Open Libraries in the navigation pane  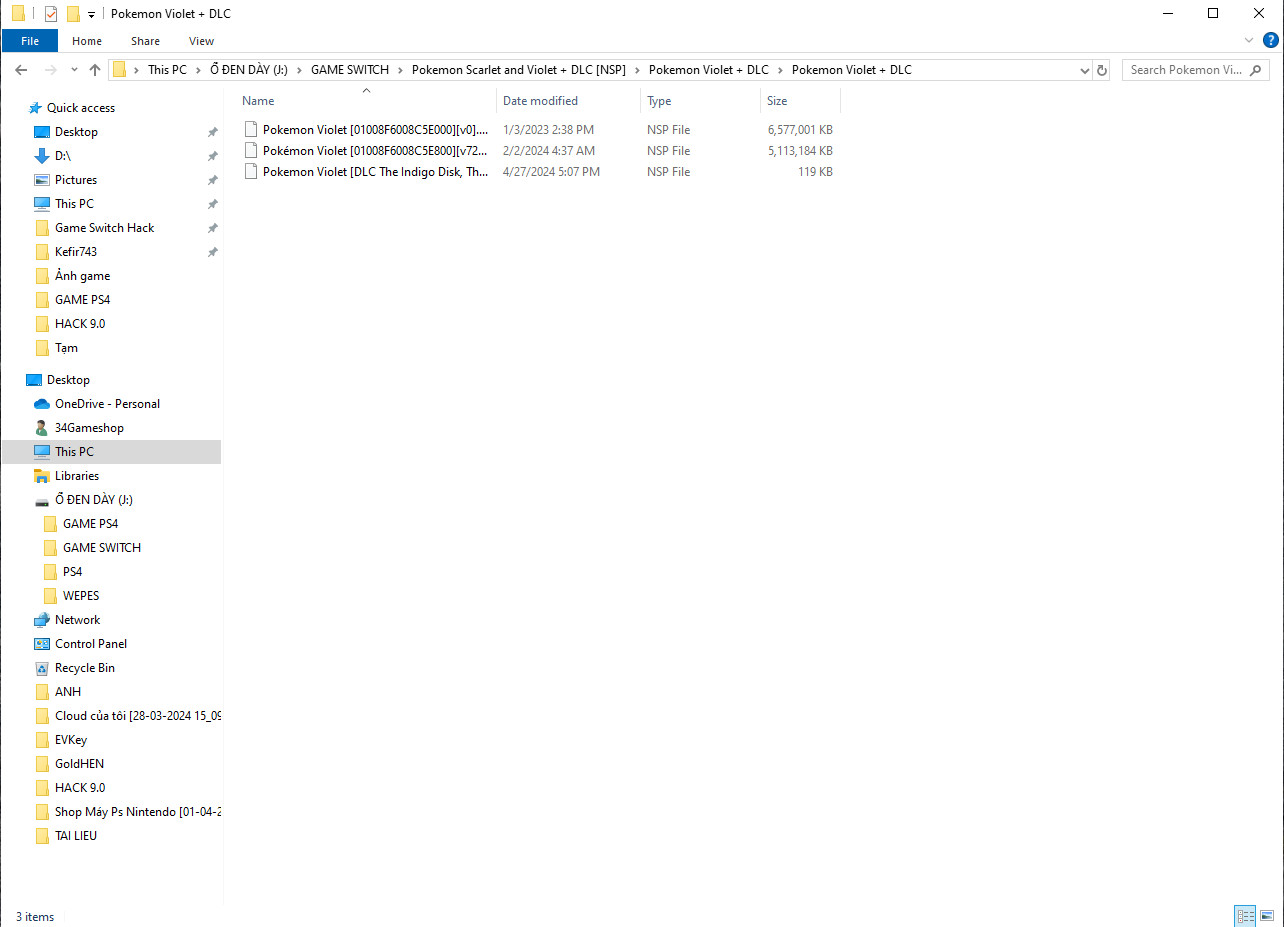77,476
